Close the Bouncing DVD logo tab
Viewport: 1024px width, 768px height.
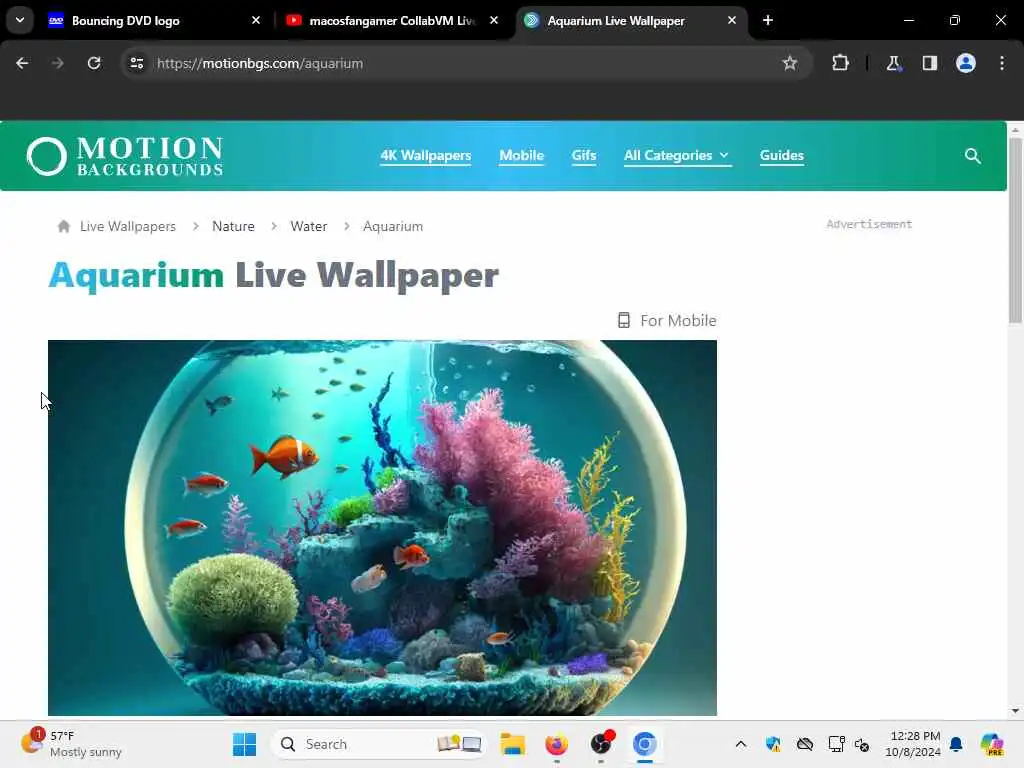[x=256, y=20]
